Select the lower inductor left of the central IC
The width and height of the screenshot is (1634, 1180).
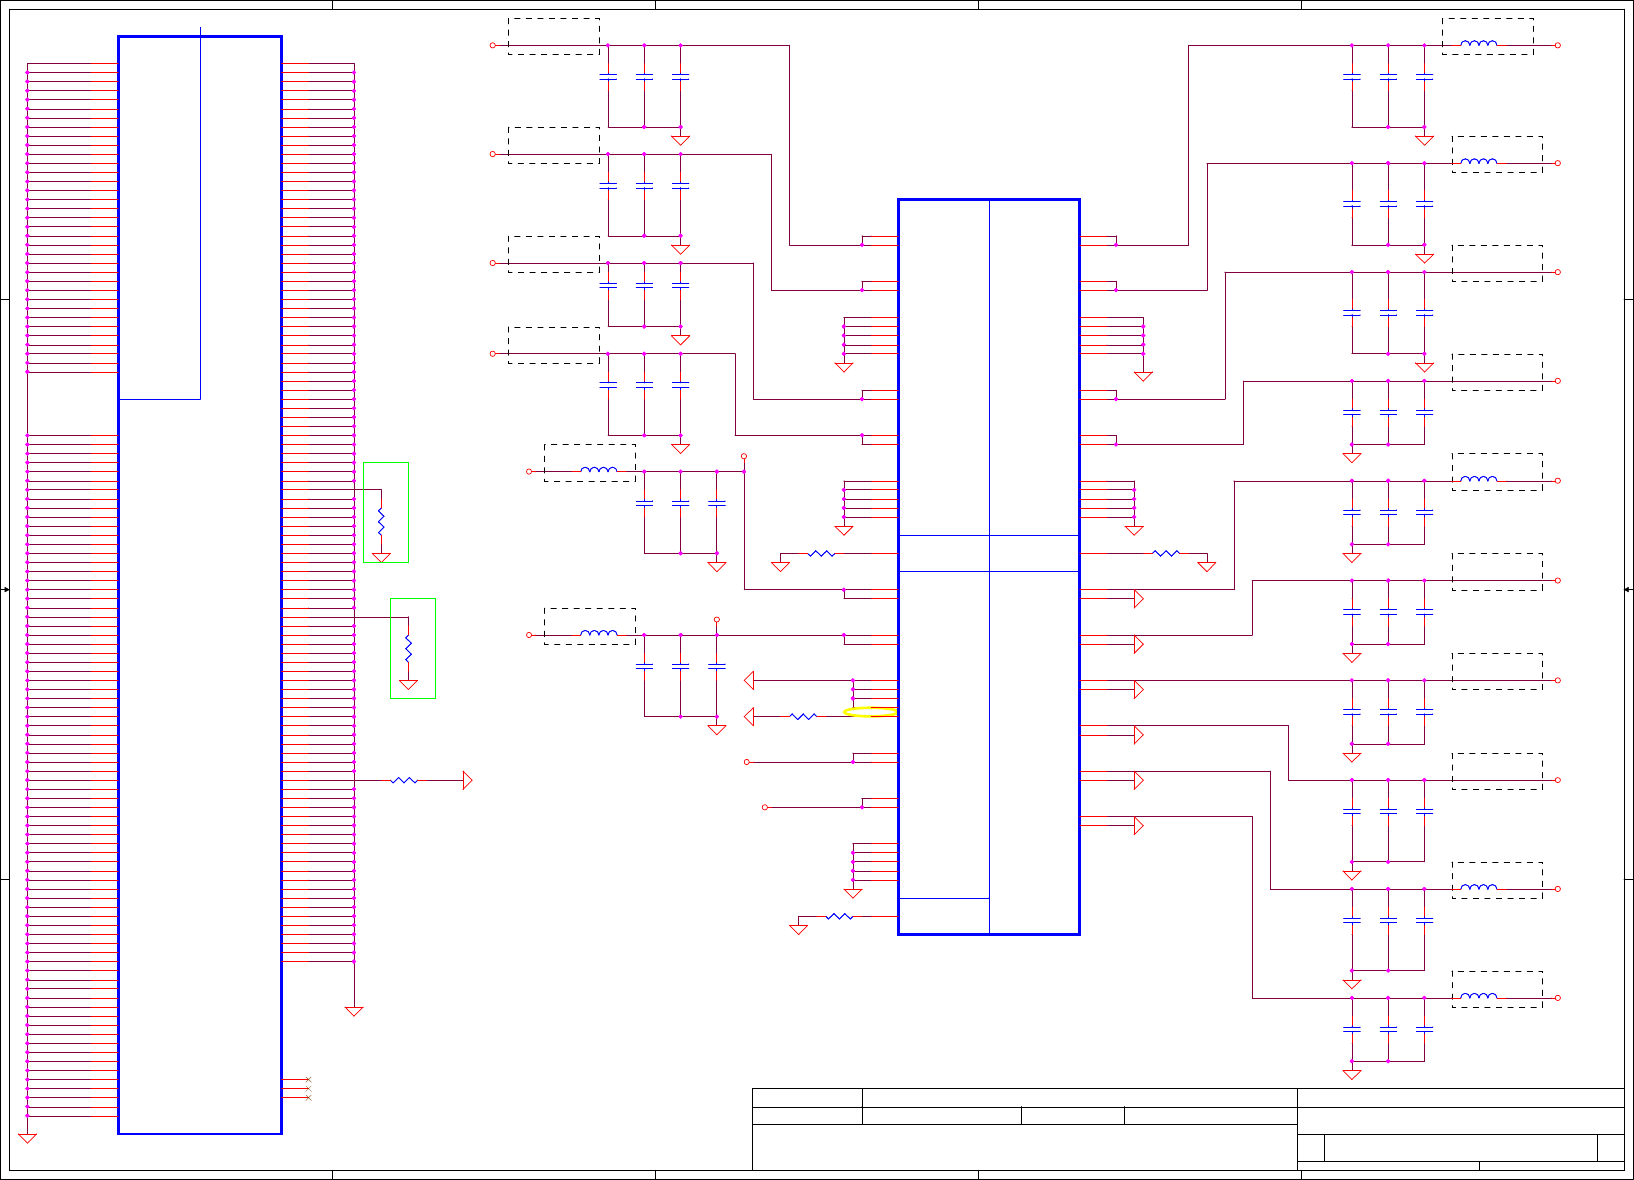(x=599, y=633)
